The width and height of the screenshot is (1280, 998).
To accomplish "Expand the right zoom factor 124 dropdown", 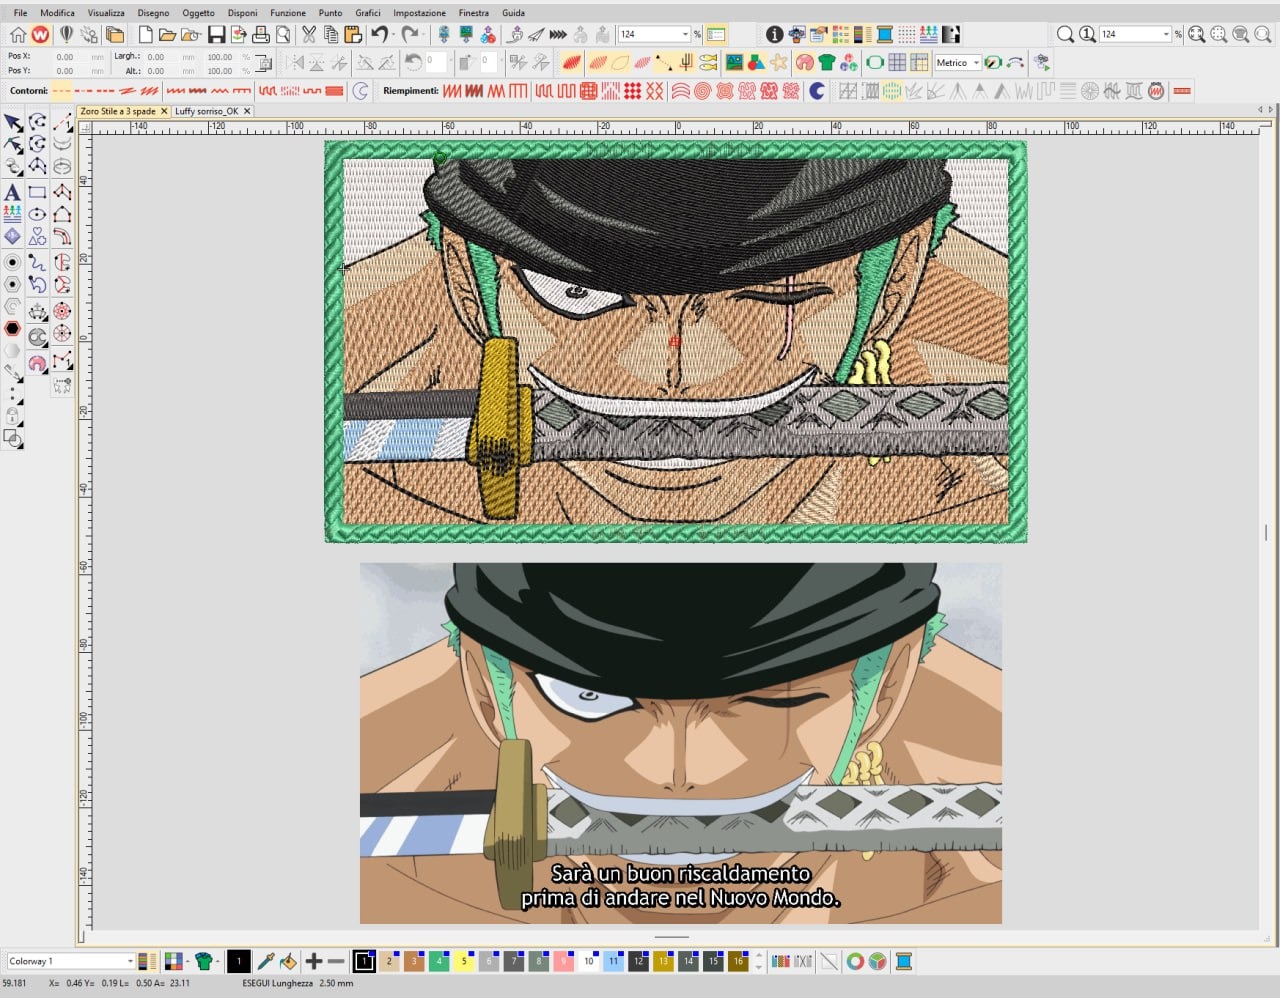I will point(1166,35).
